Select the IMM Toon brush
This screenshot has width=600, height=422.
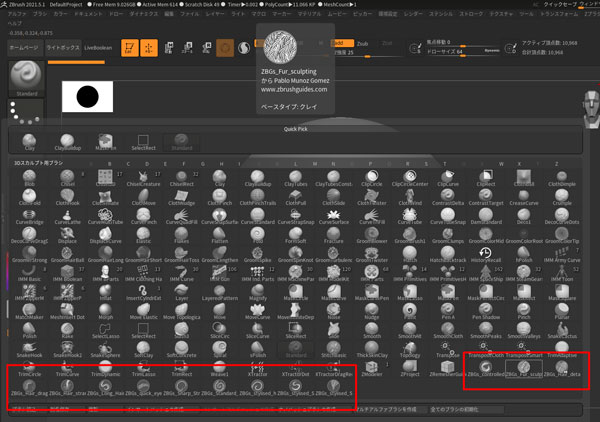pyautogui.click(x=562, y=274)
